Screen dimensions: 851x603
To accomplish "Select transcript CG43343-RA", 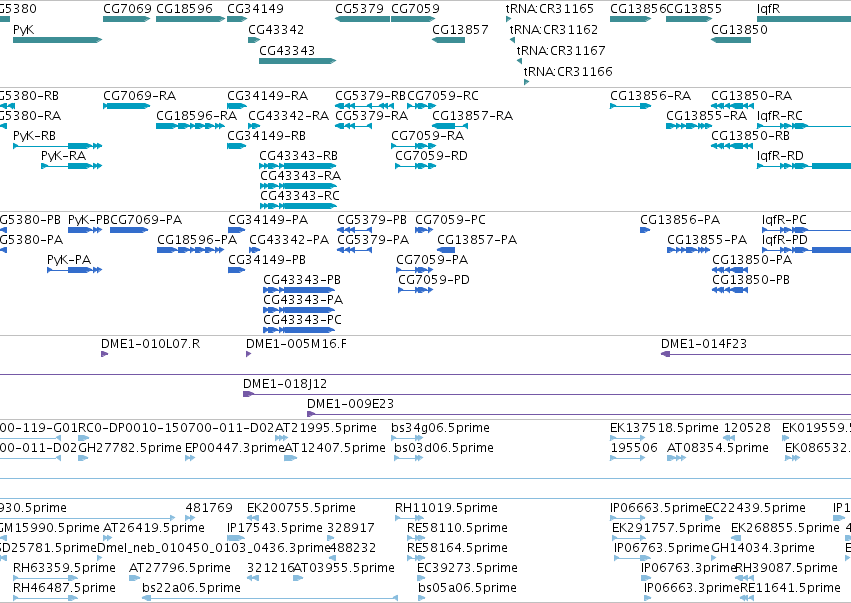I will (297, 186).
